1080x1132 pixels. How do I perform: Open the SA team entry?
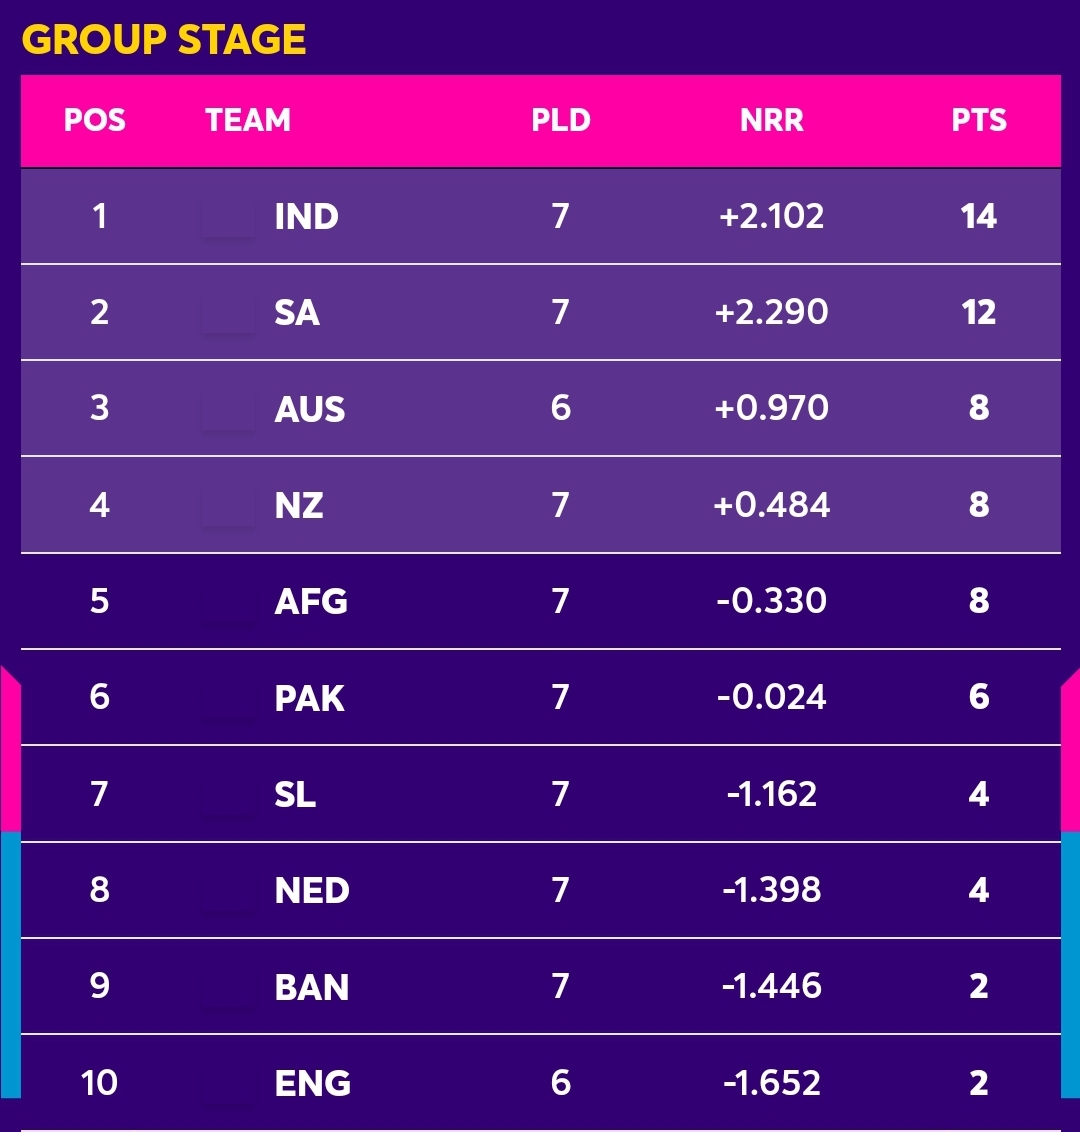(x=541, y=312)
